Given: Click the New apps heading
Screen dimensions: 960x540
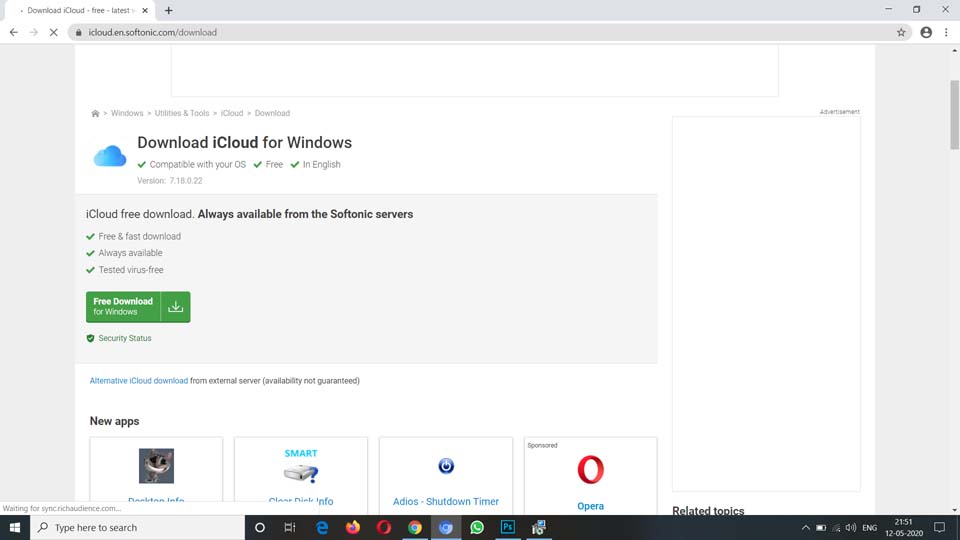Looking at the screenshot, I should point(114,421).
